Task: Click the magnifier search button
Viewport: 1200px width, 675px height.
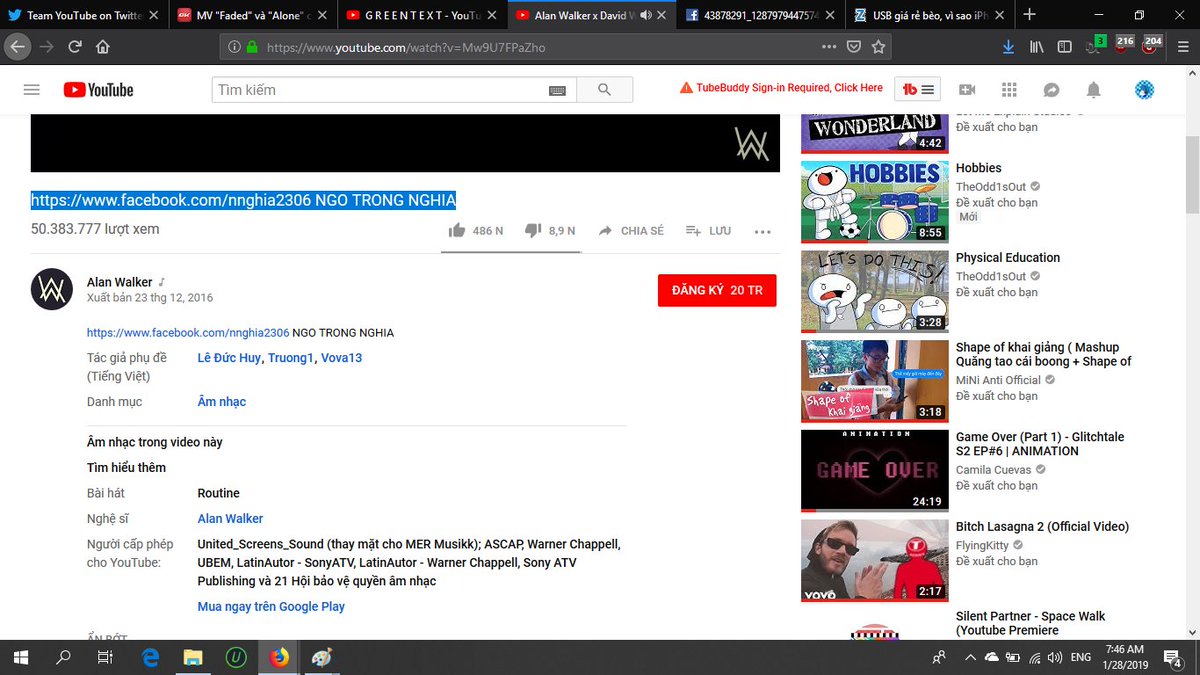Action: coord(604,90)
